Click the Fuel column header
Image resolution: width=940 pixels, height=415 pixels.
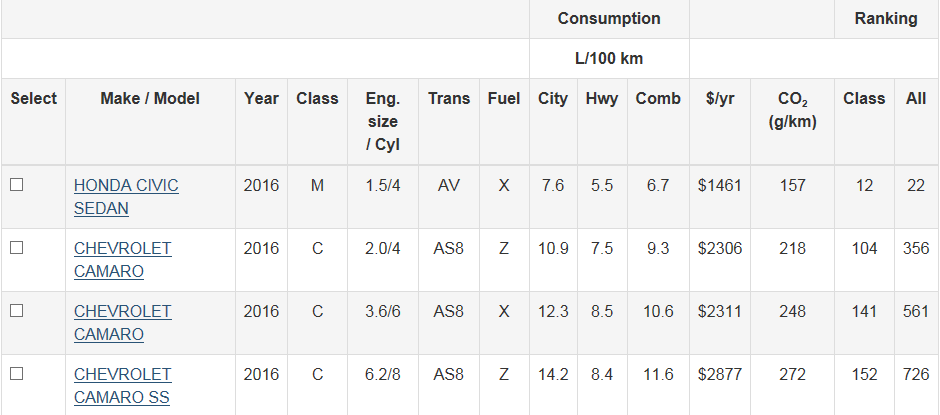tap(504, 99)
